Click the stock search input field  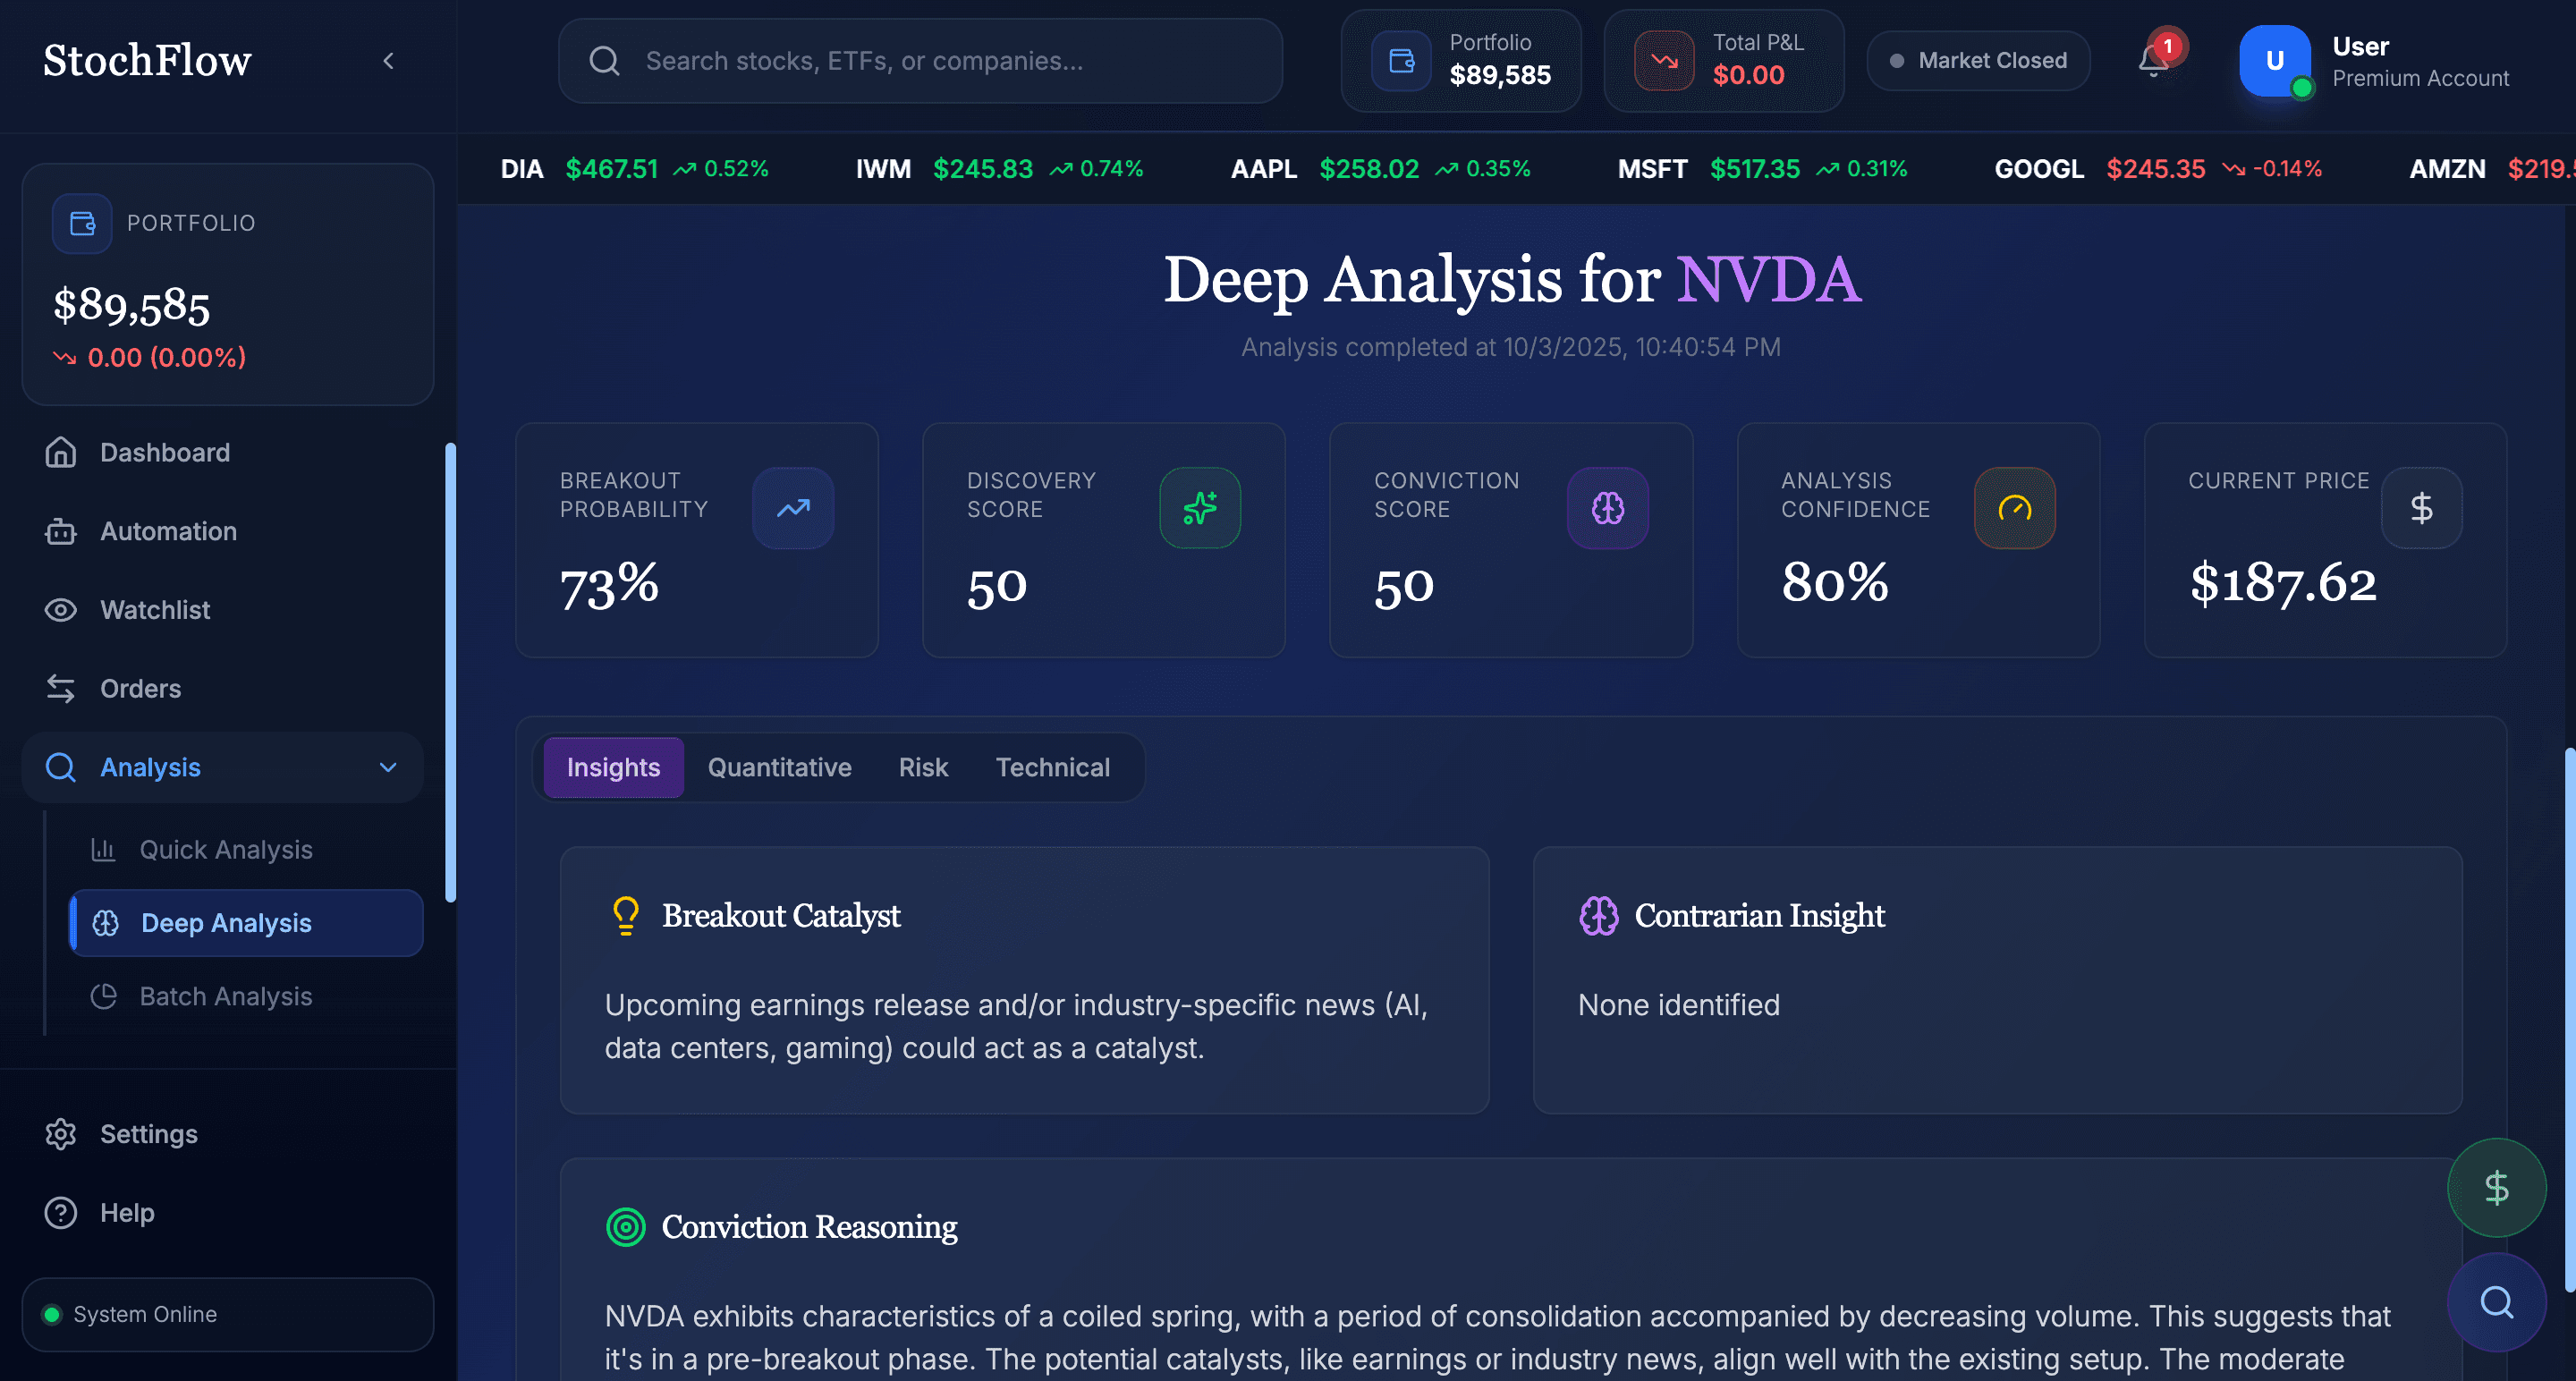coord(920,61)
